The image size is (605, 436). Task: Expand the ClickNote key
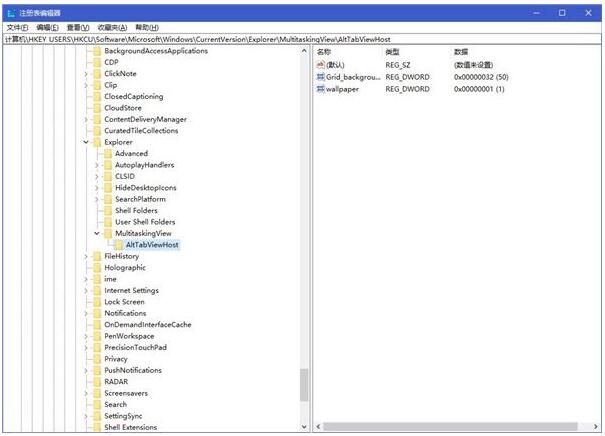(86, 74)
